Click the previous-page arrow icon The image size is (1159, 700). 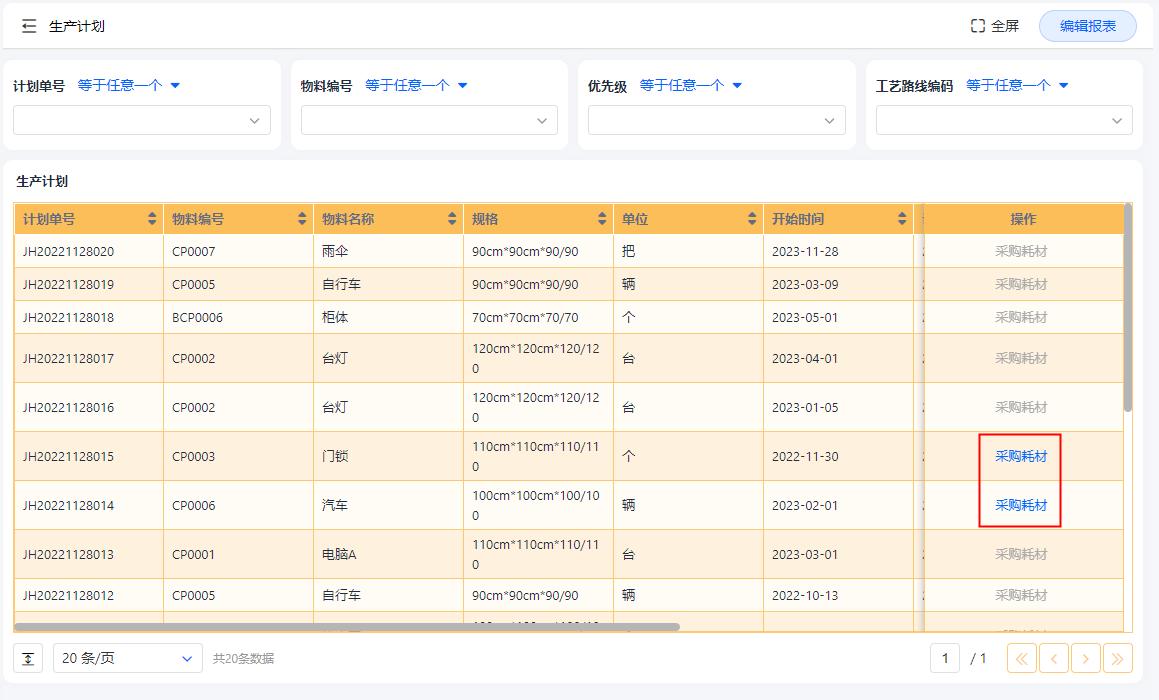pyautogui.click(x=1053, y=658)
